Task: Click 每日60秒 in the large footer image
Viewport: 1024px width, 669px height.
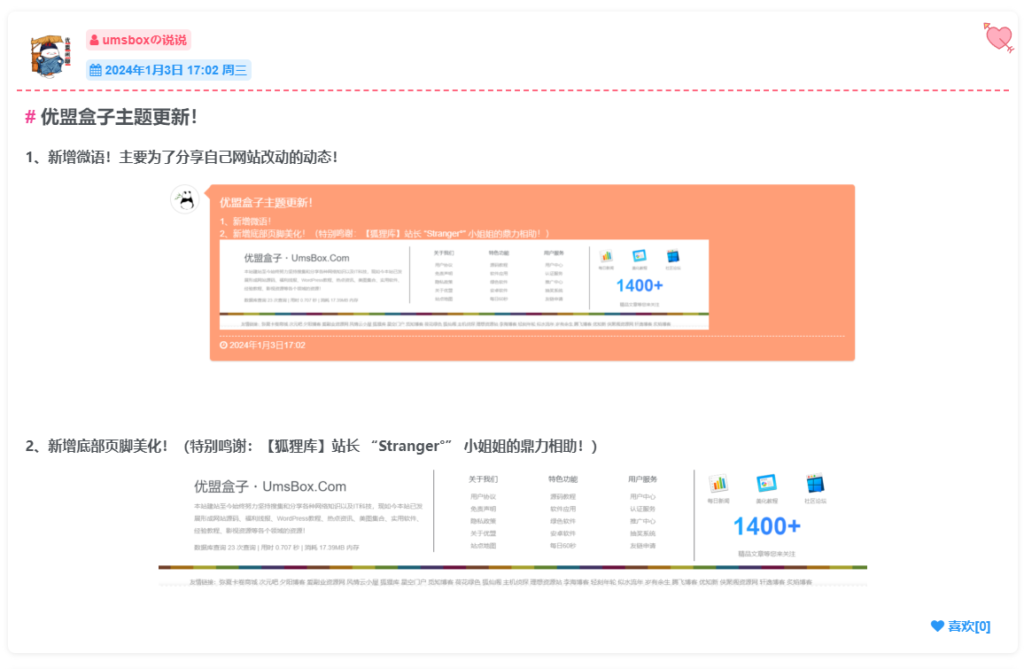Action: click(562, 546)
